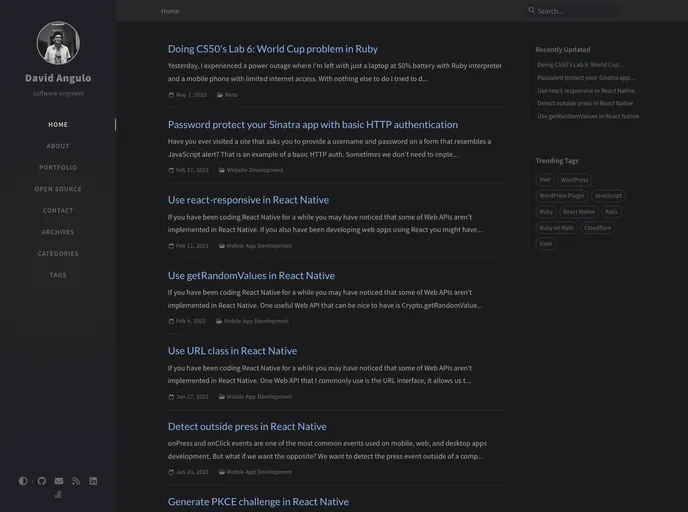This screenshot has height=512, width=688.
Task: Click folder icon beside Website Development
Action: pos(222,170)
